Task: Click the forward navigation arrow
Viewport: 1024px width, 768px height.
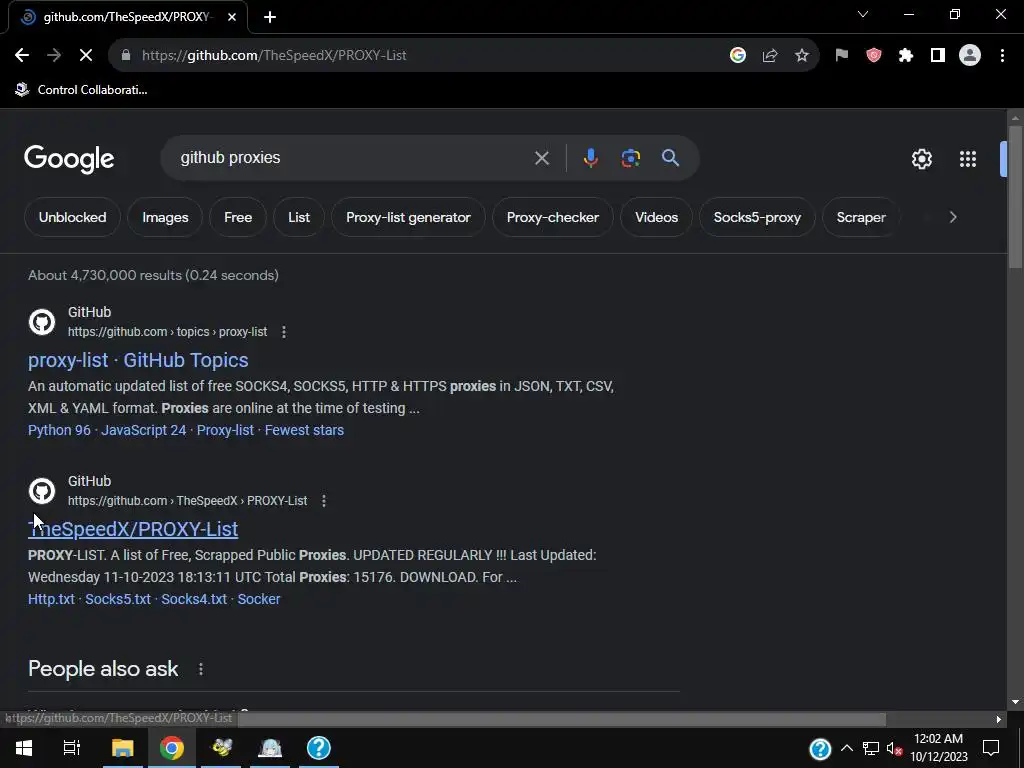Action: tap(54, 56)
